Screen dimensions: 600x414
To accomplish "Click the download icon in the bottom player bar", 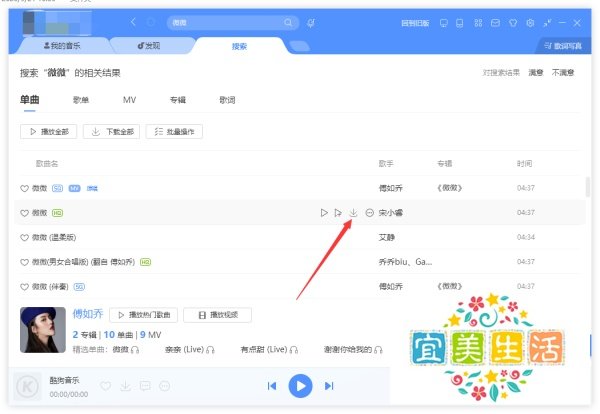I will pyautogui.click(x=126, y=386).
